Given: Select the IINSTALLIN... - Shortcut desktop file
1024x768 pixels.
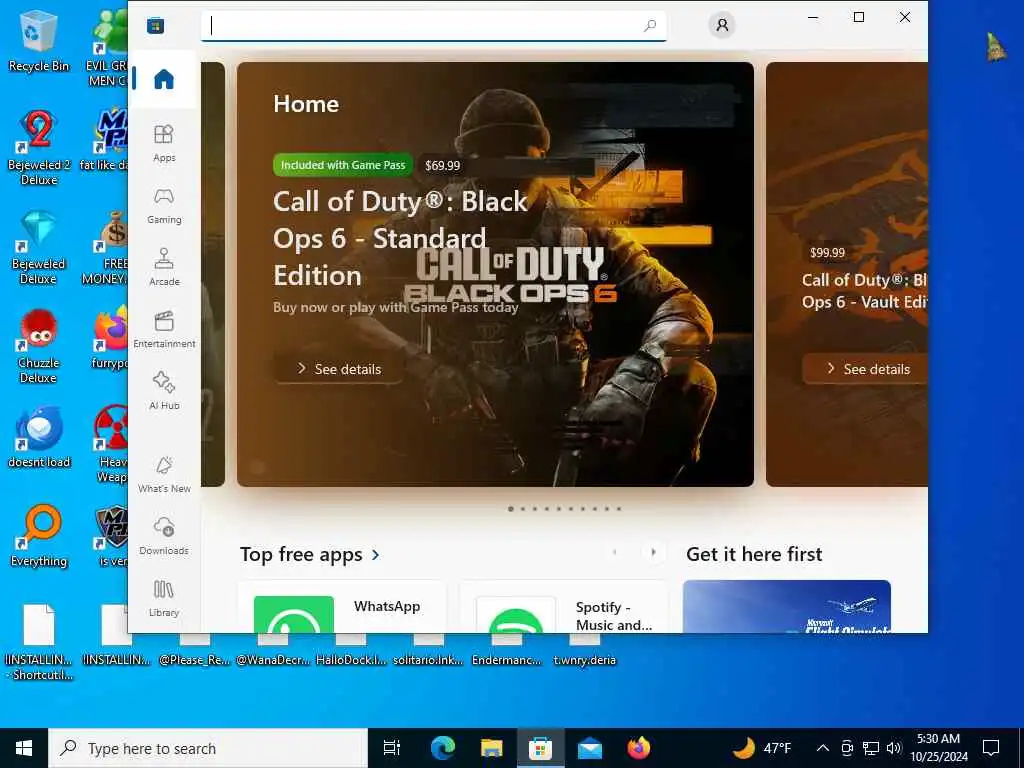Looking at the screenshot, I should pos(39,642).
